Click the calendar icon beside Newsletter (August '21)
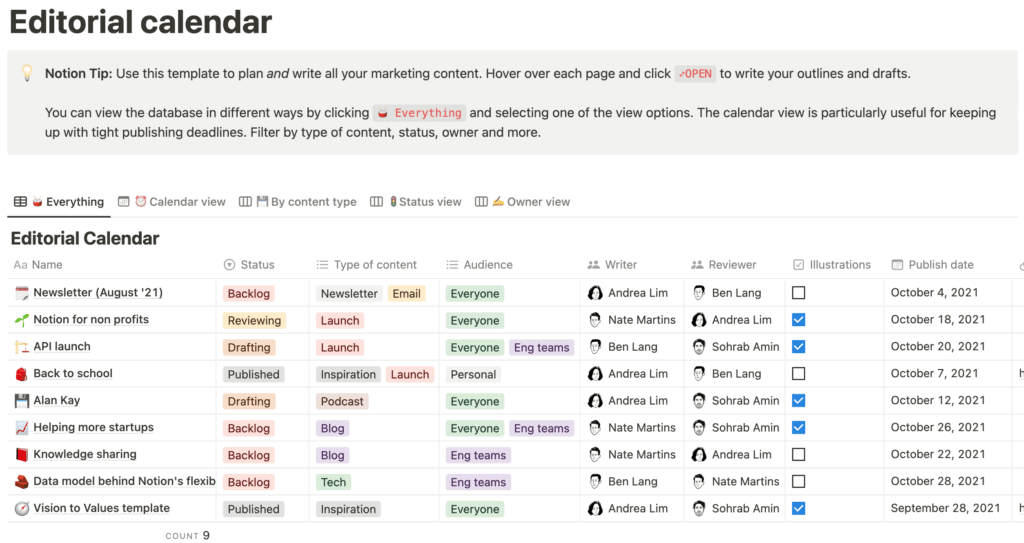 (22, 293)
